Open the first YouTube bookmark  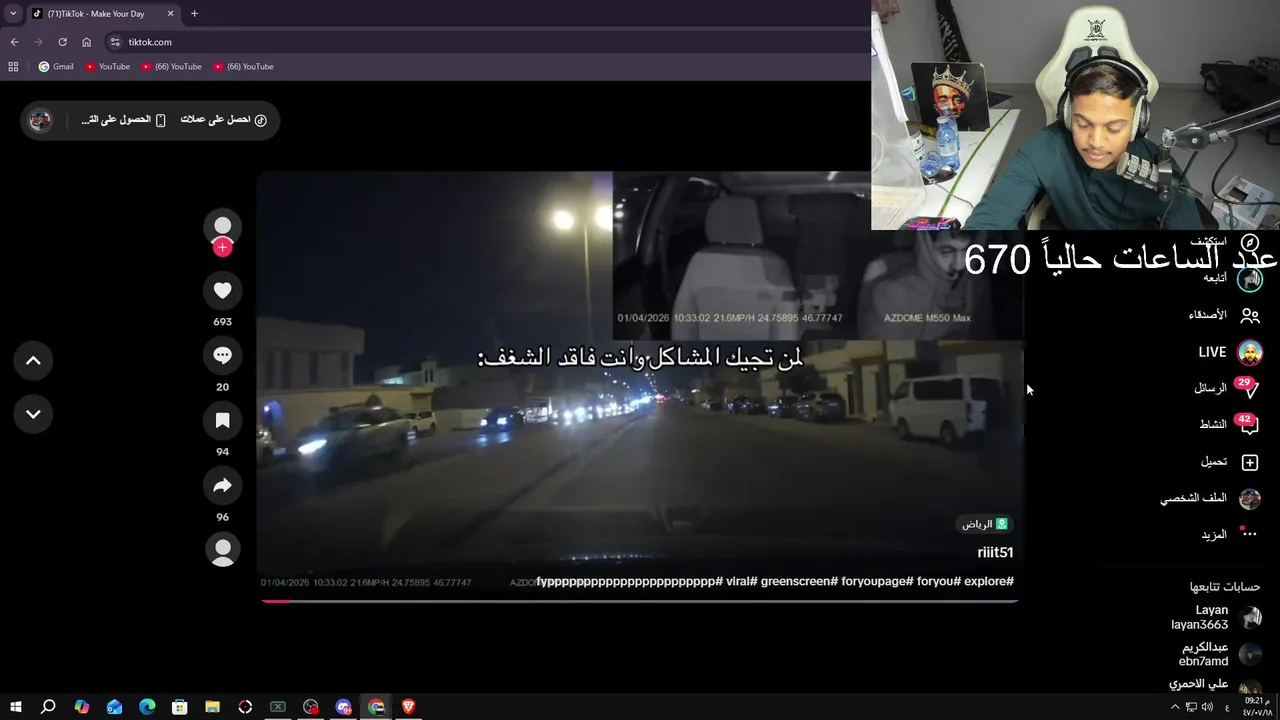point(107,67)
